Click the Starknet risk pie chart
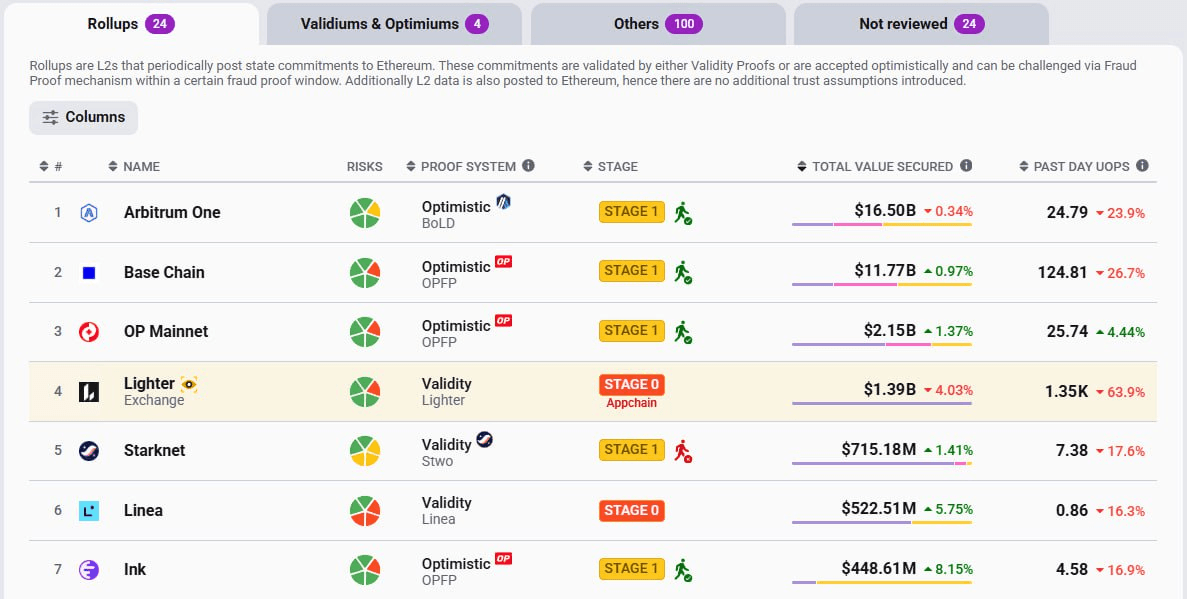The width and height of the screenshot is (1187, 599). click(x=364, y=451)
